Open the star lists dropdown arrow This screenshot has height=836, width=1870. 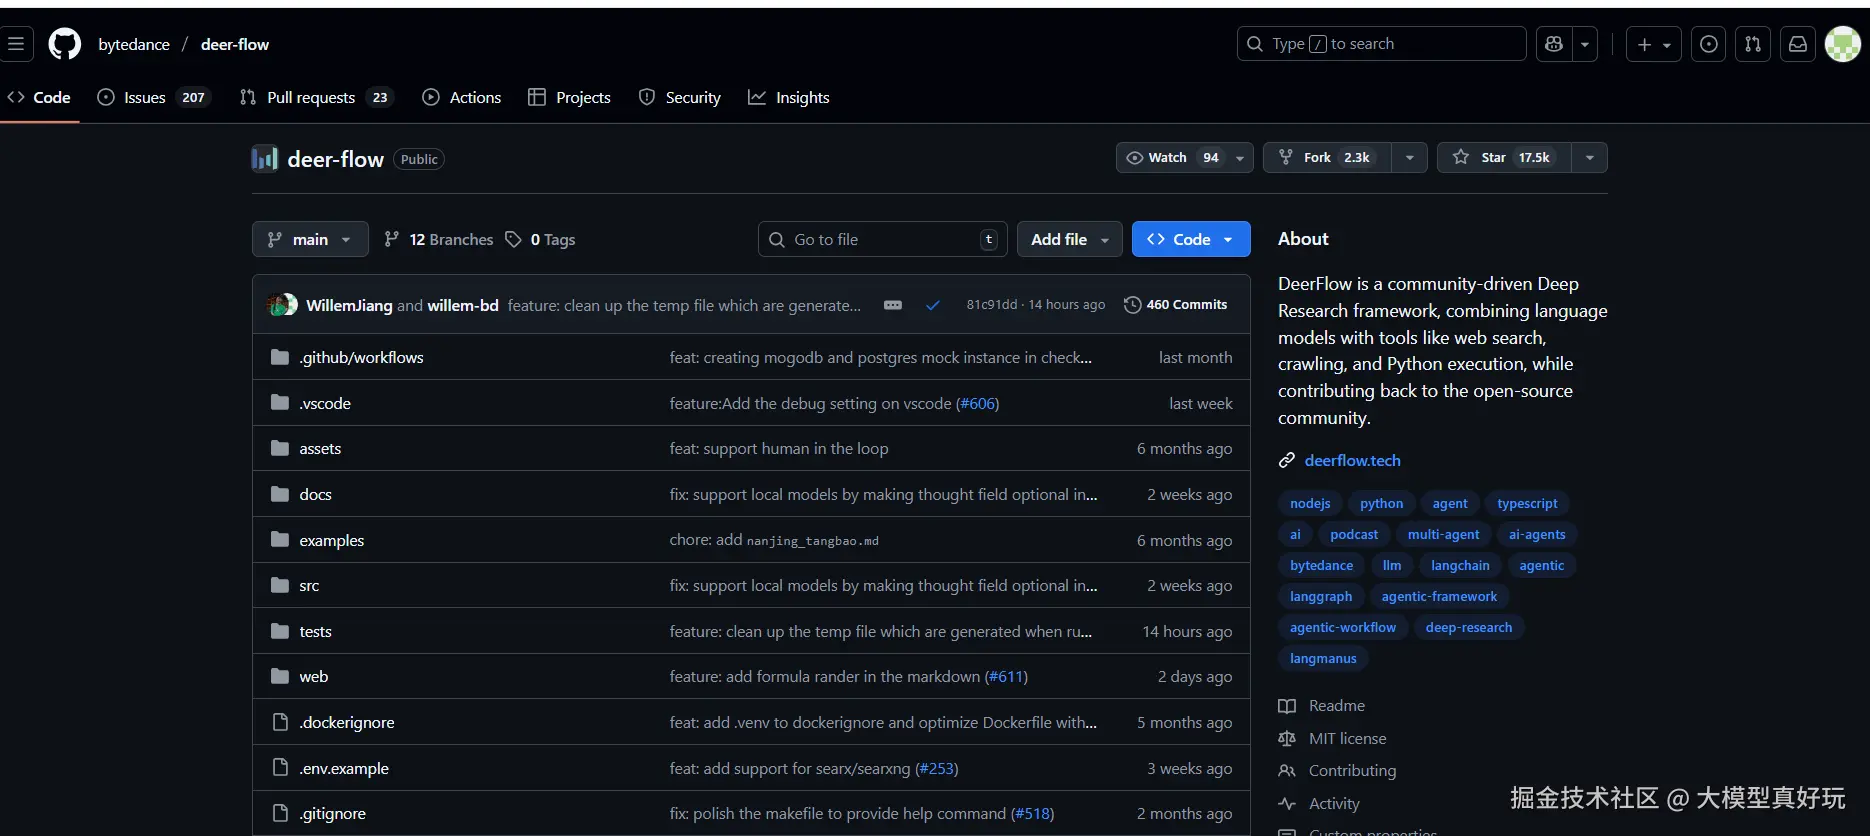click(1589, 158)
